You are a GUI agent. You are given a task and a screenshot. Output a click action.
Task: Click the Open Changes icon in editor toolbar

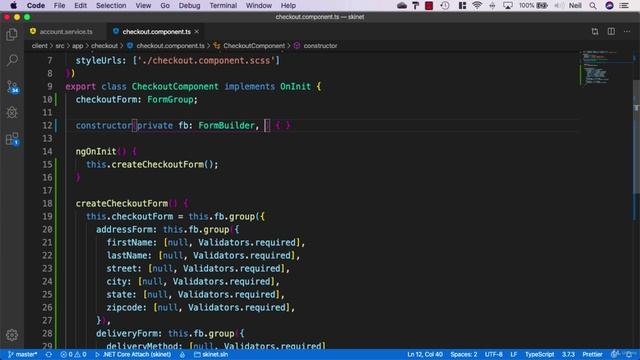(595, 31)
